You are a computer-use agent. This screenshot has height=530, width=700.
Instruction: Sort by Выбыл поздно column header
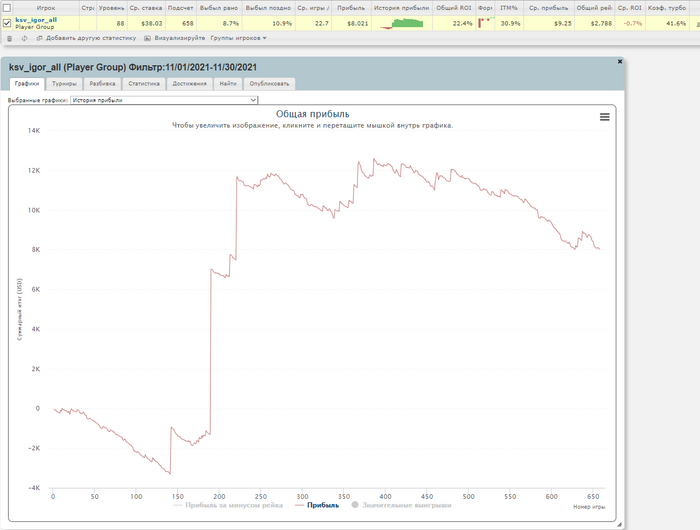pos(268,8)
